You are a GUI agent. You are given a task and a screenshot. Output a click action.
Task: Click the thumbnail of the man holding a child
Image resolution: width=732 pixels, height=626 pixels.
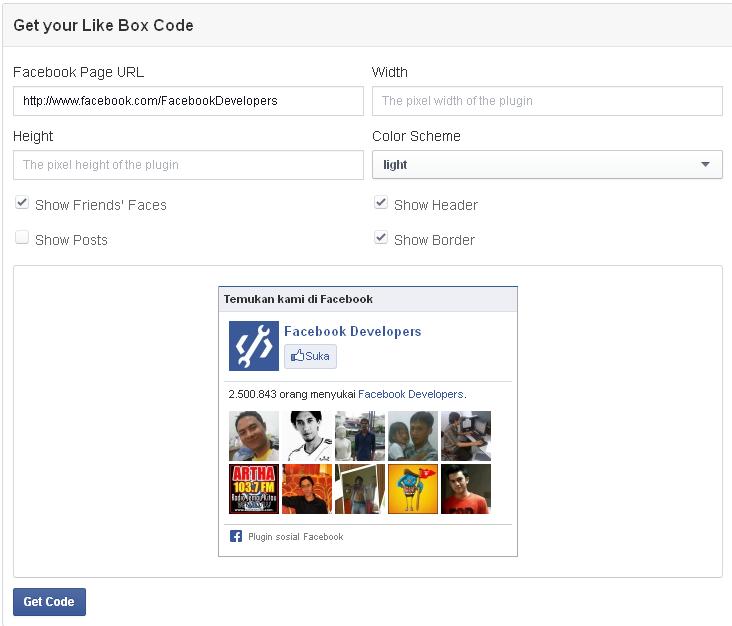click(413, 436)
